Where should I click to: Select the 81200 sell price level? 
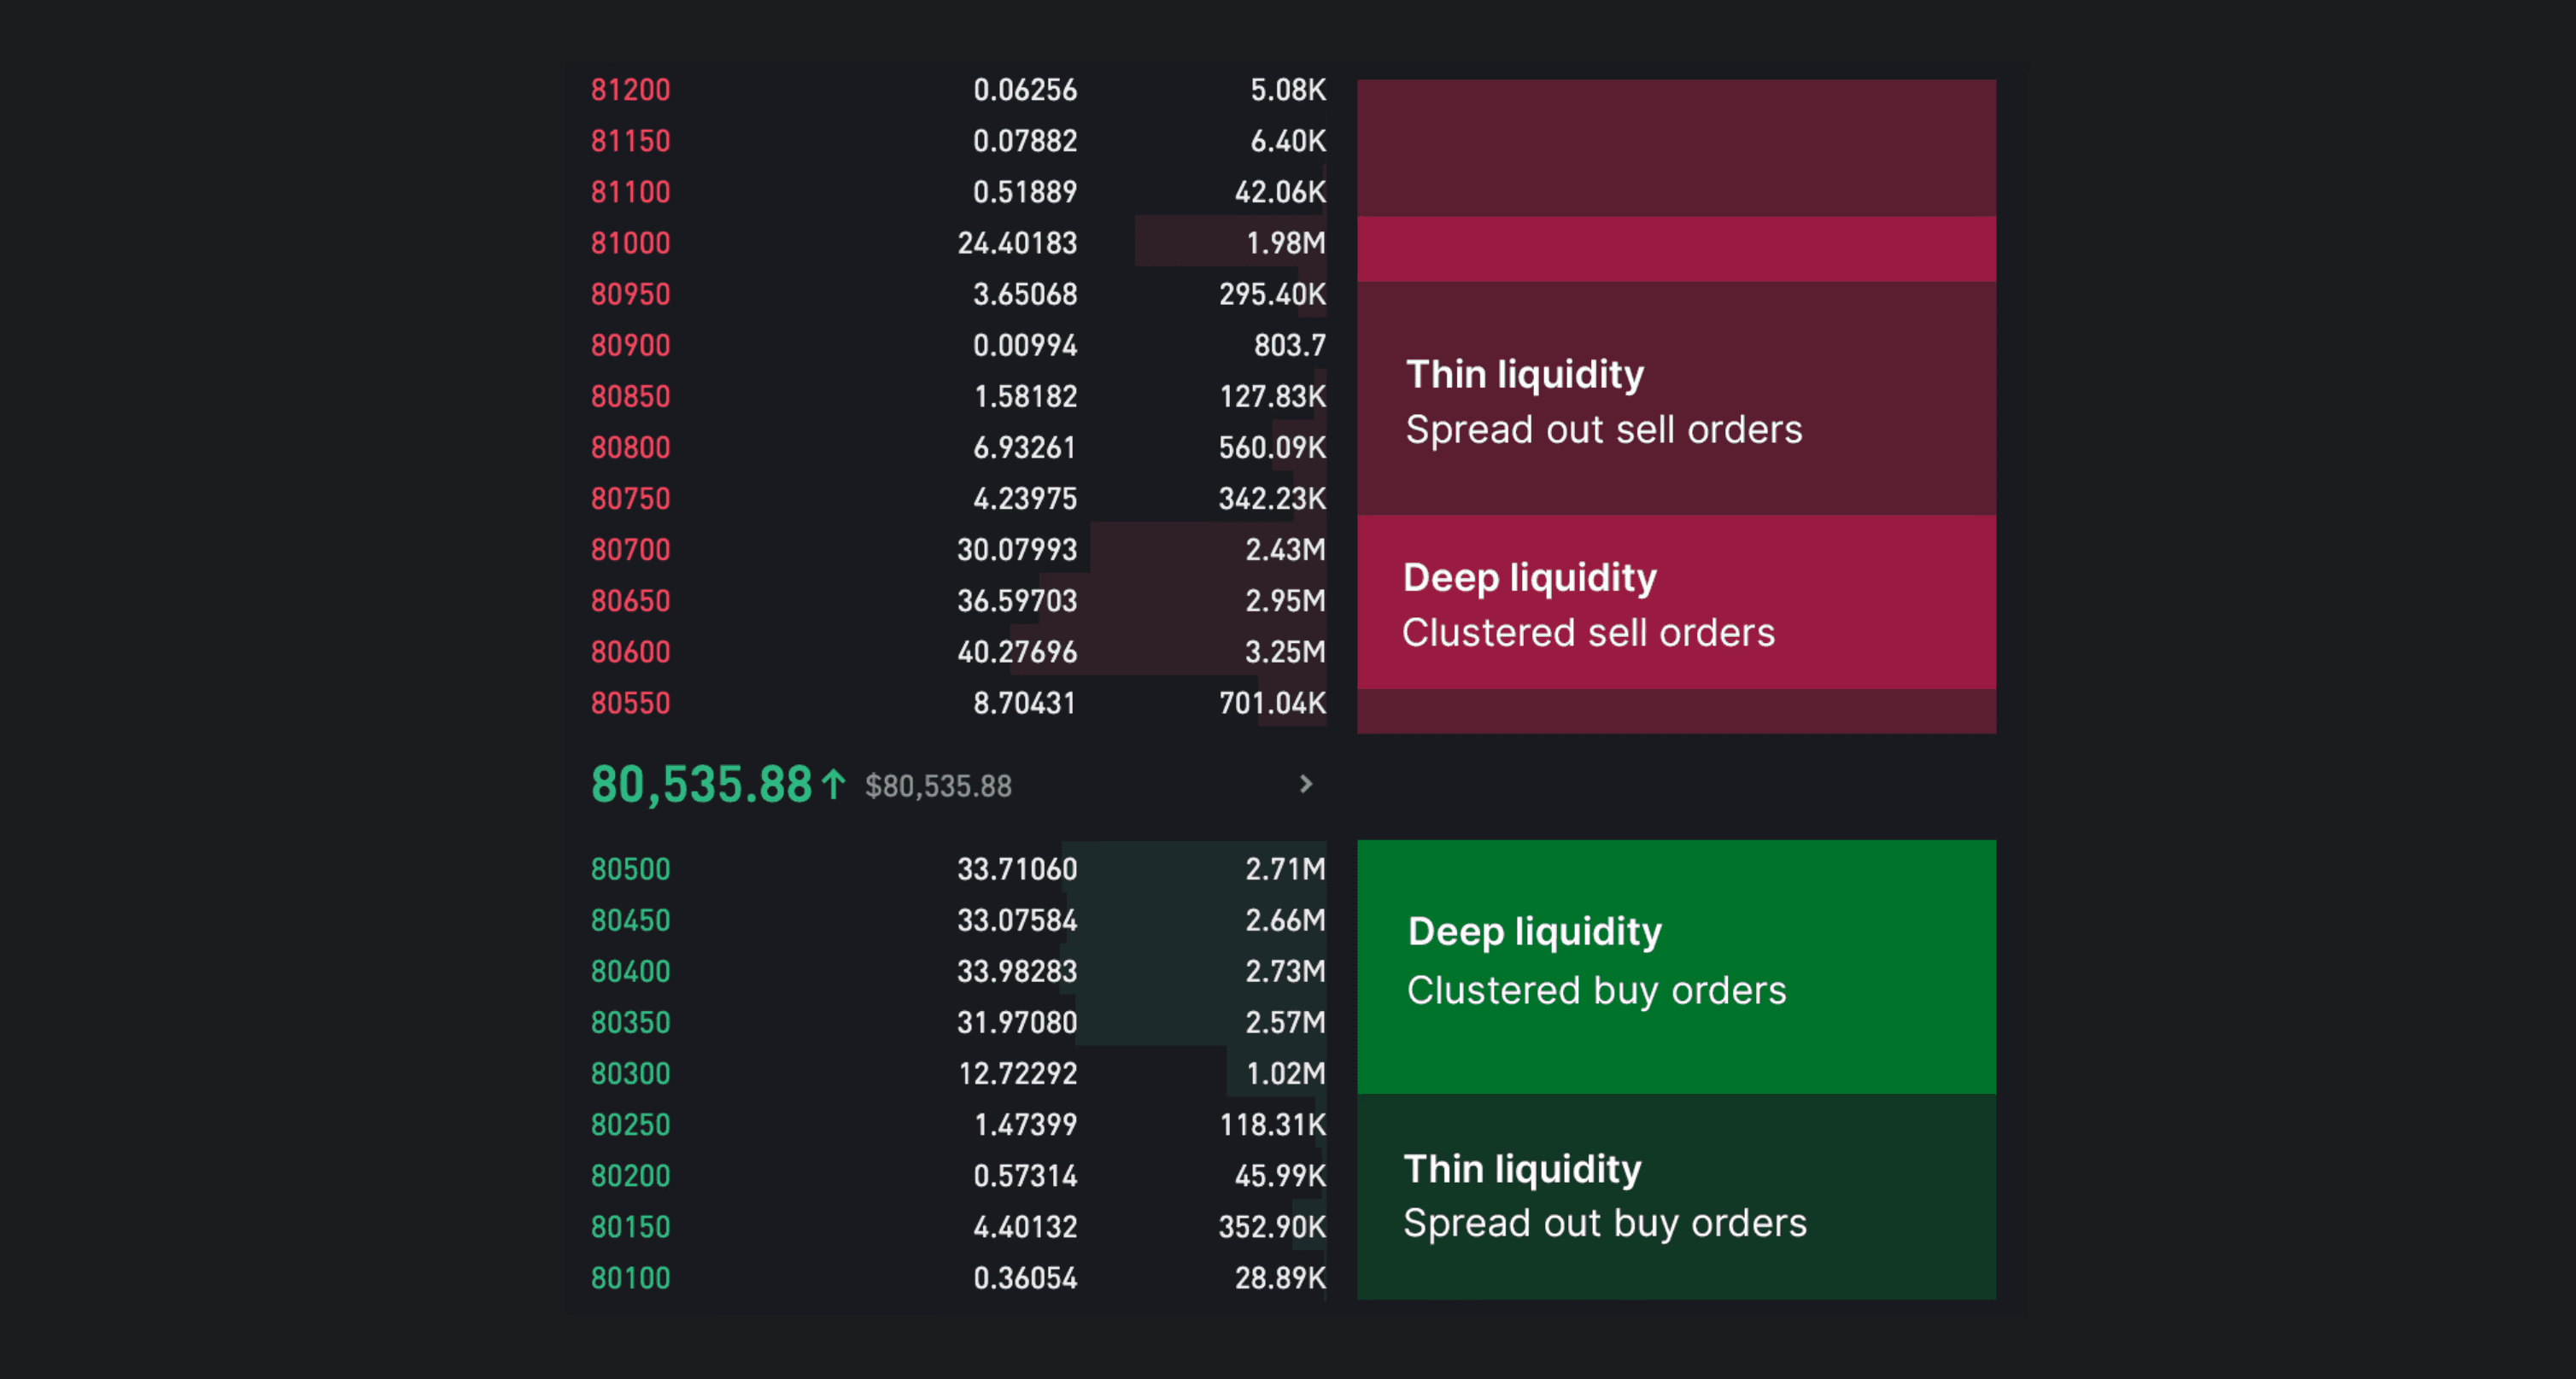point(630,90)
